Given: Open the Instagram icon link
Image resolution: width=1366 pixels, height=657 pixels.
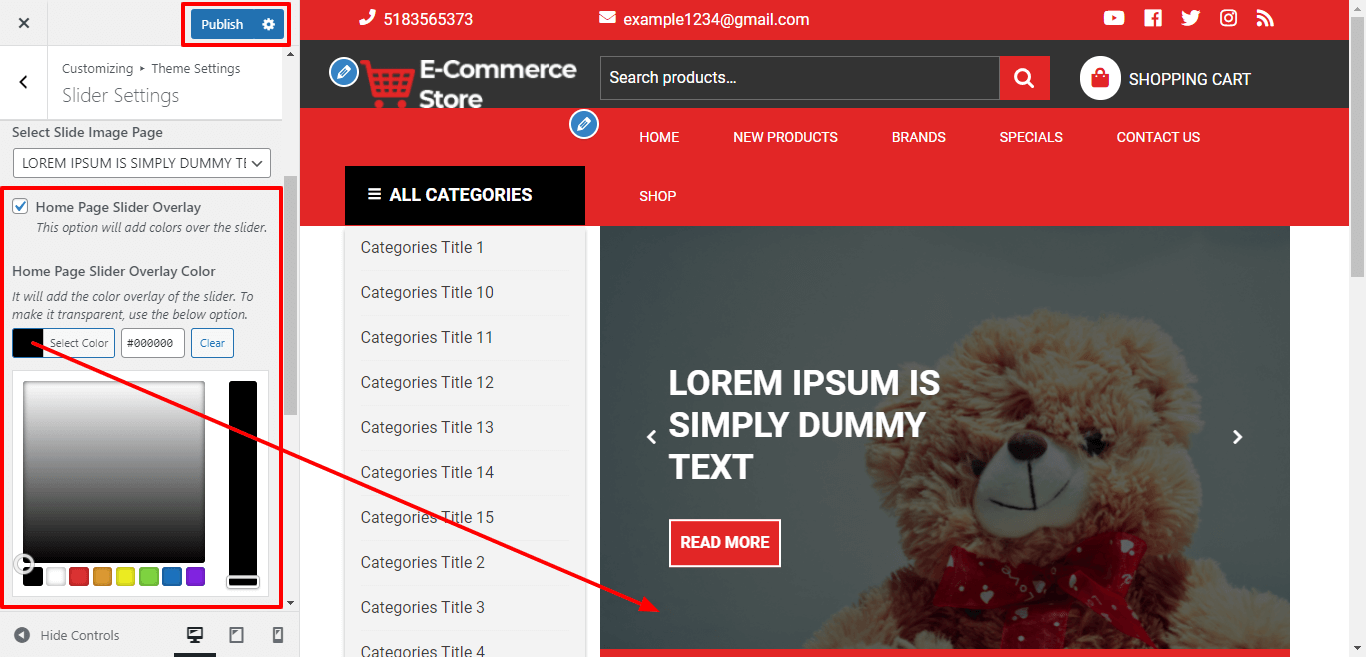Looking at the screenshot, I should pyautogui.click(x=1228, y=18).
